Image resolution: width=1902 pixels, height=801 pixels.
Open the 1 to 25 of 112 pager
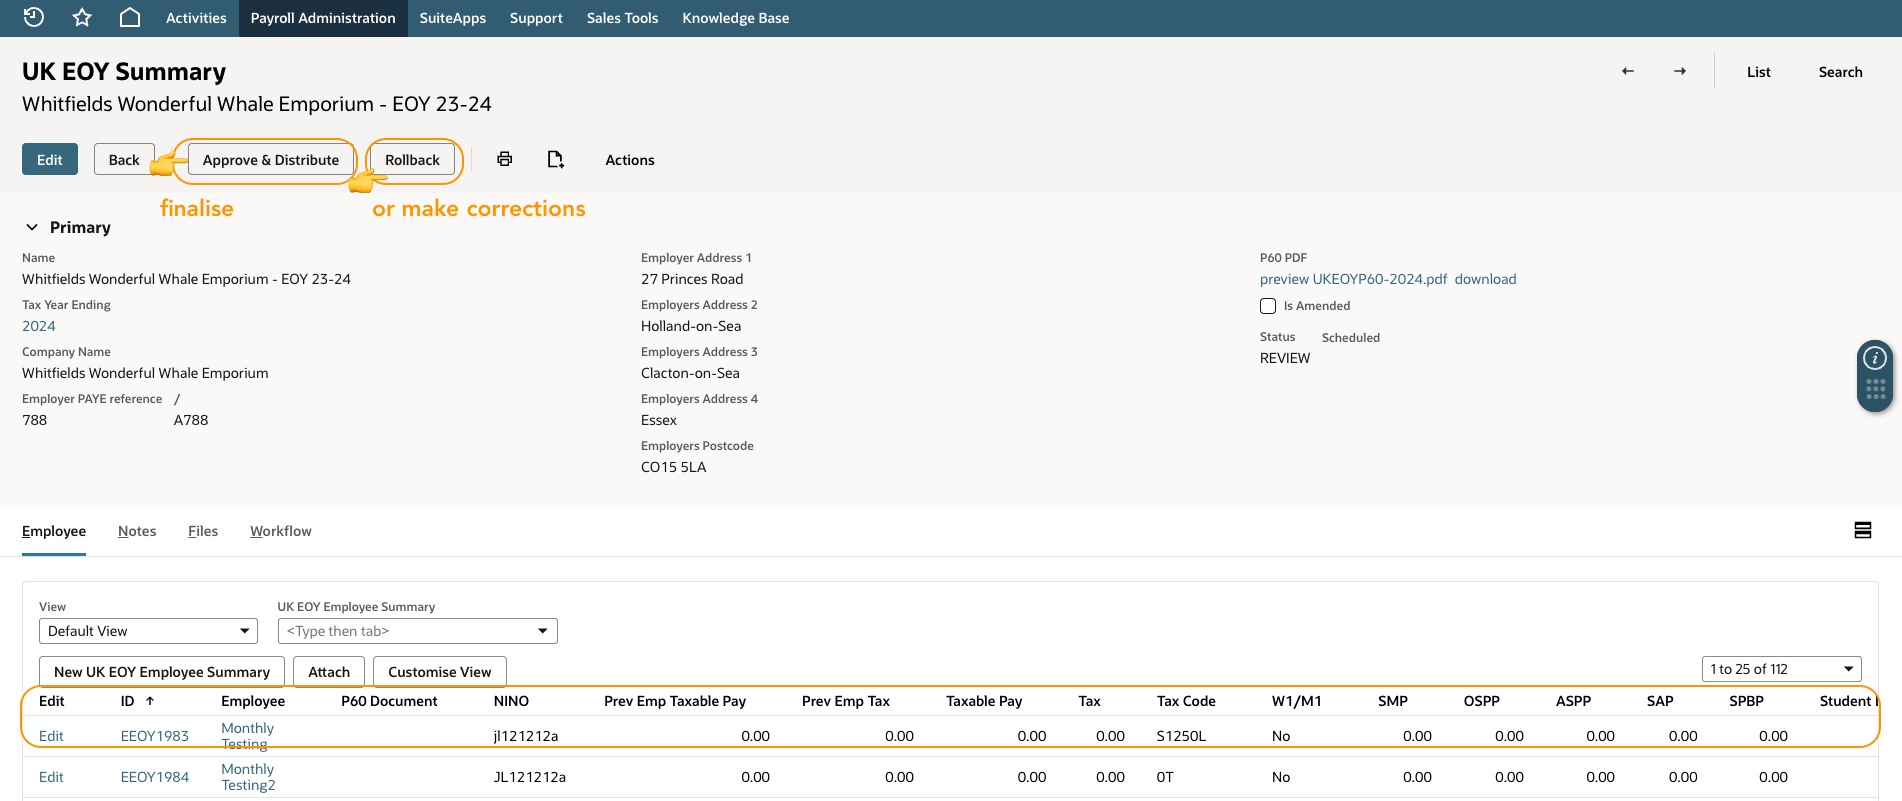(1782, 669)
